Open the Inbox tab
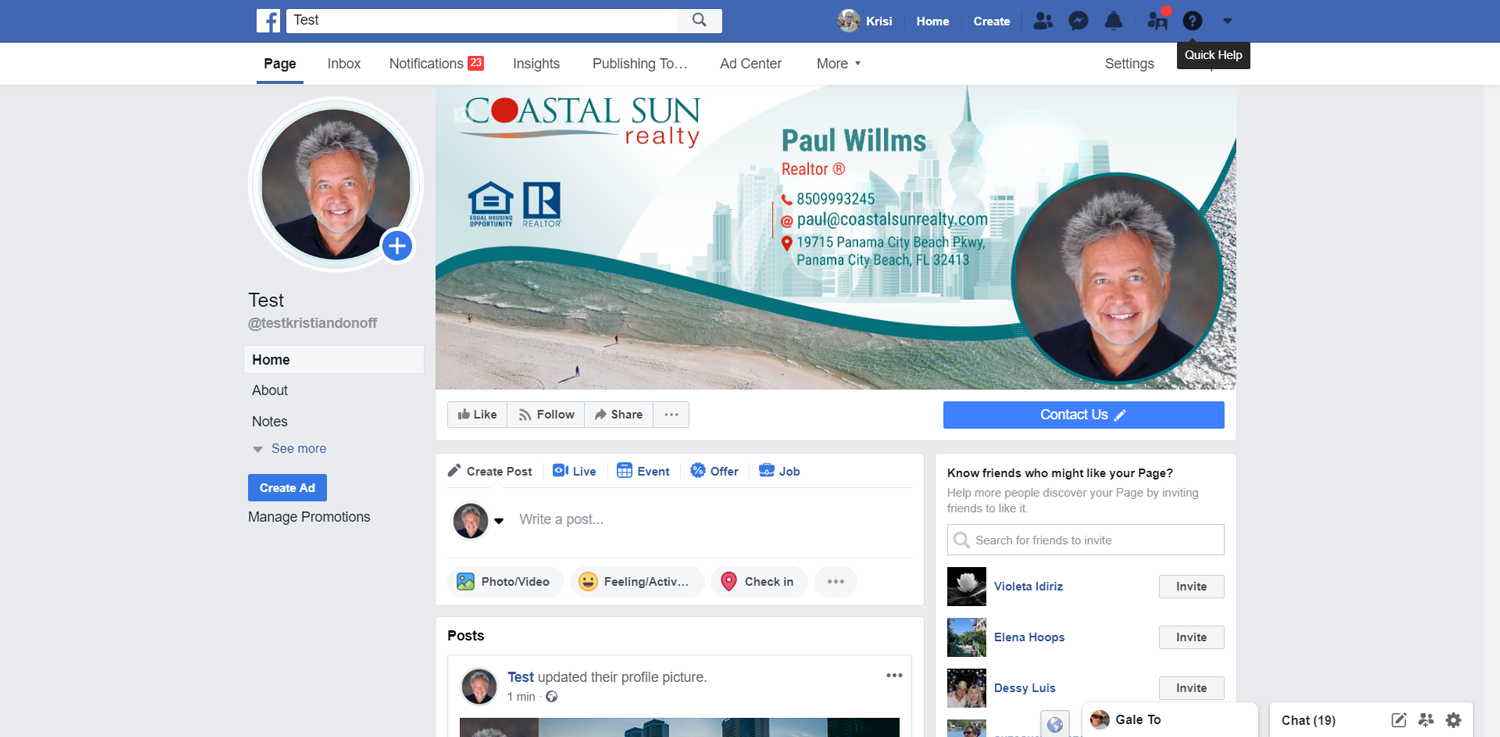The image size is (1500, 737). (x=343, y=63)
